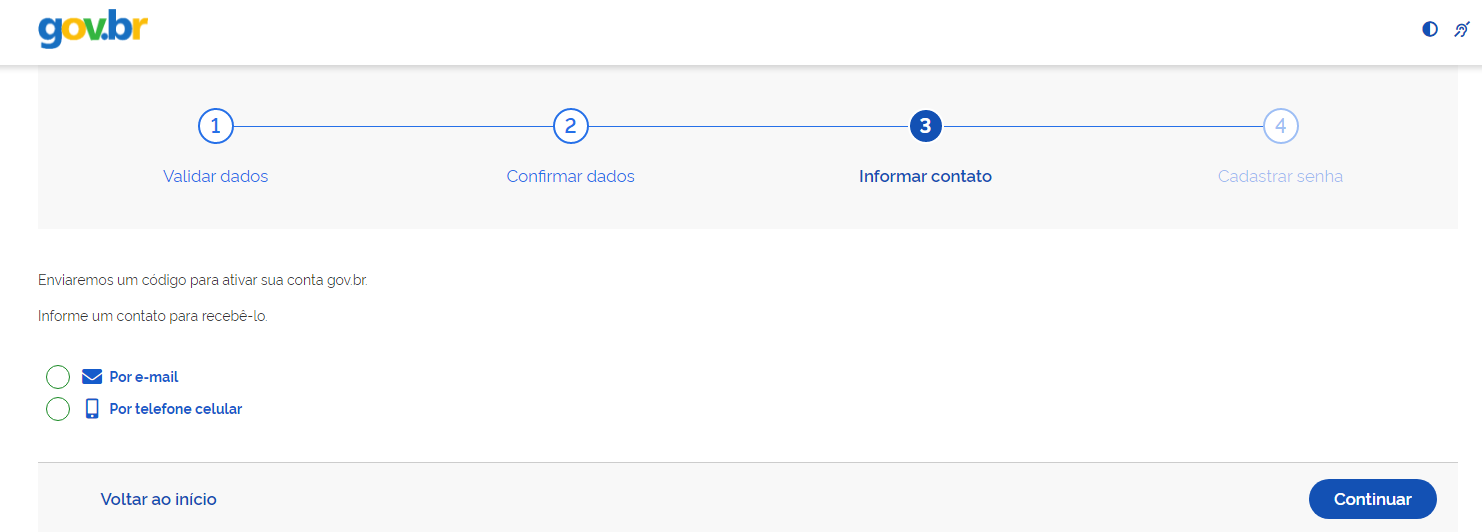Click the active step 3 circle

(x=925, y=126)
